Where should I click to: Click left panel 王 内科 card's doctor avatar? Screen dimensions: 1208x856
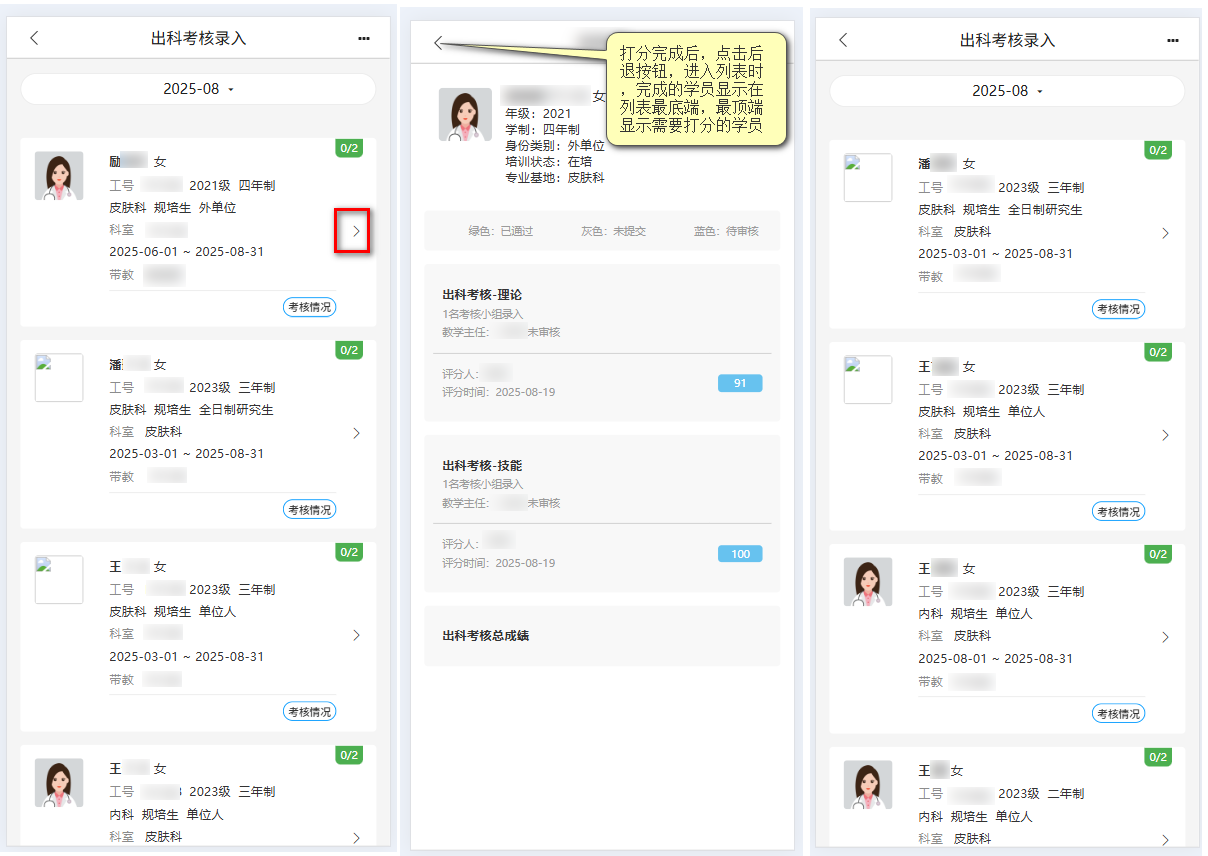tap(59, 782)
